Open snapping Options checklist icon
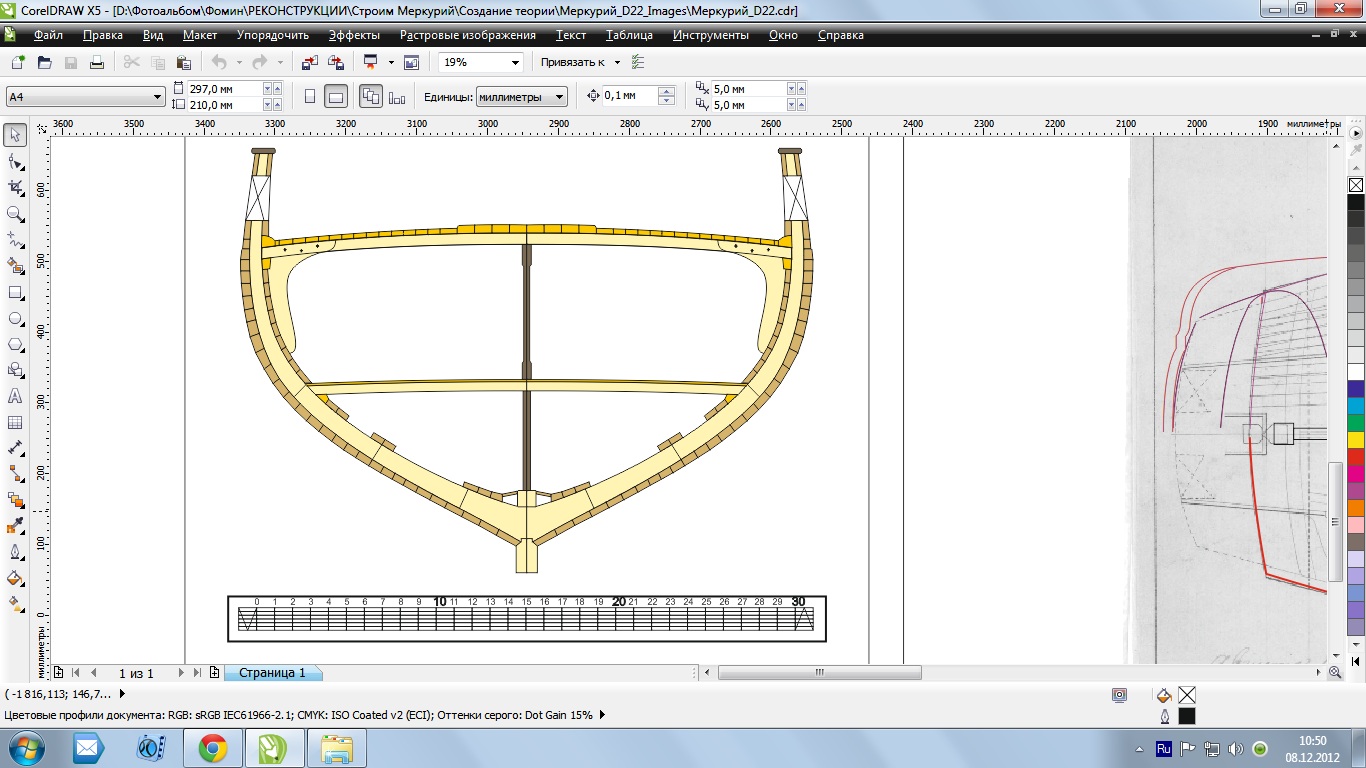 (x=638, y=62)
